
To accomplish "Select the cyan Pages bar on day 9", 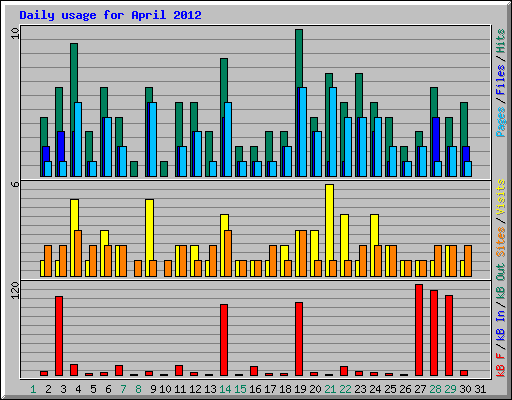I will tap(153, 139).
